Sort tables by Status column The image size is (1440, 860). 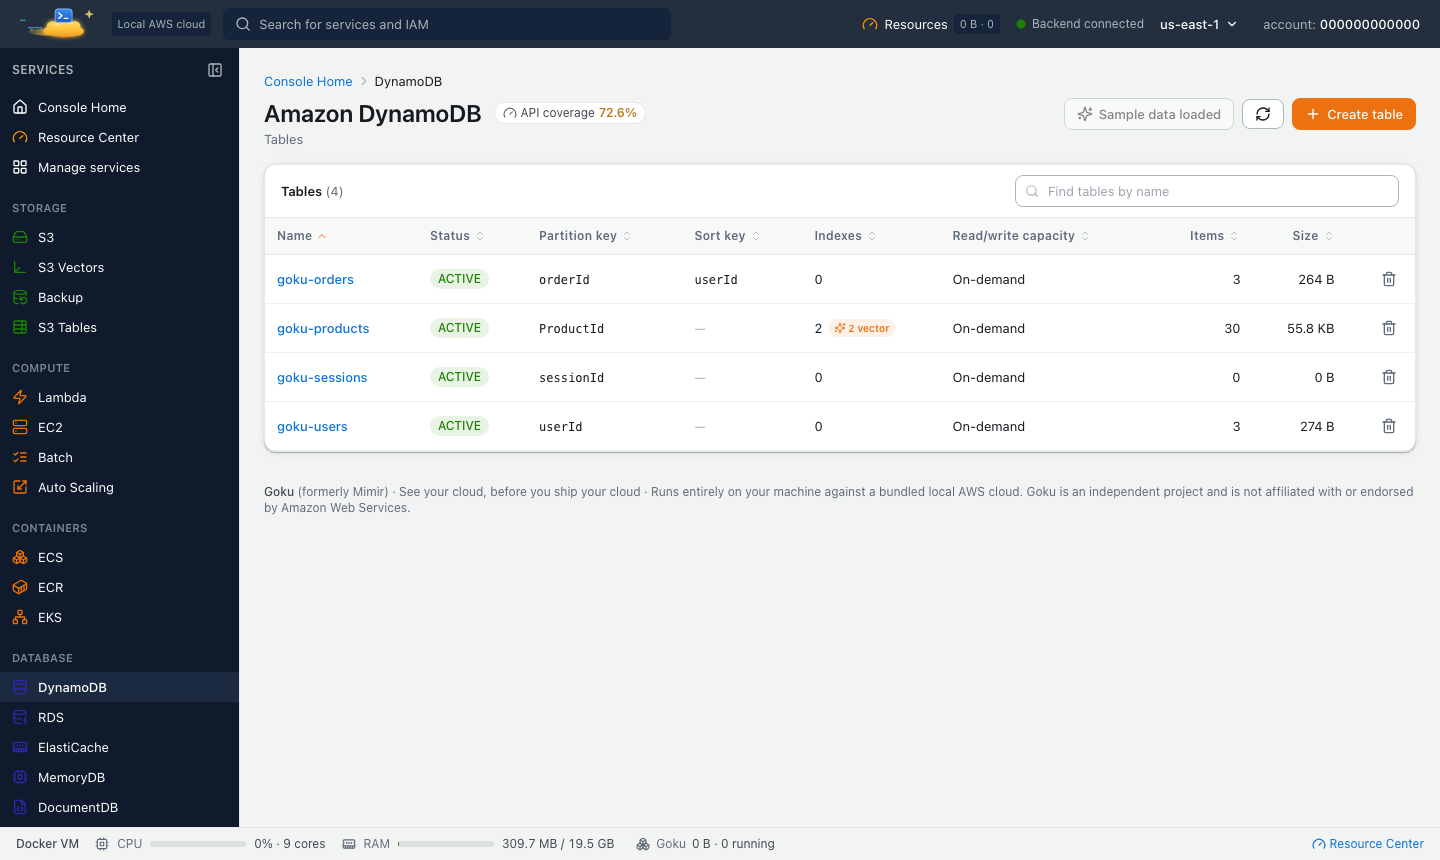coord(457,236)
